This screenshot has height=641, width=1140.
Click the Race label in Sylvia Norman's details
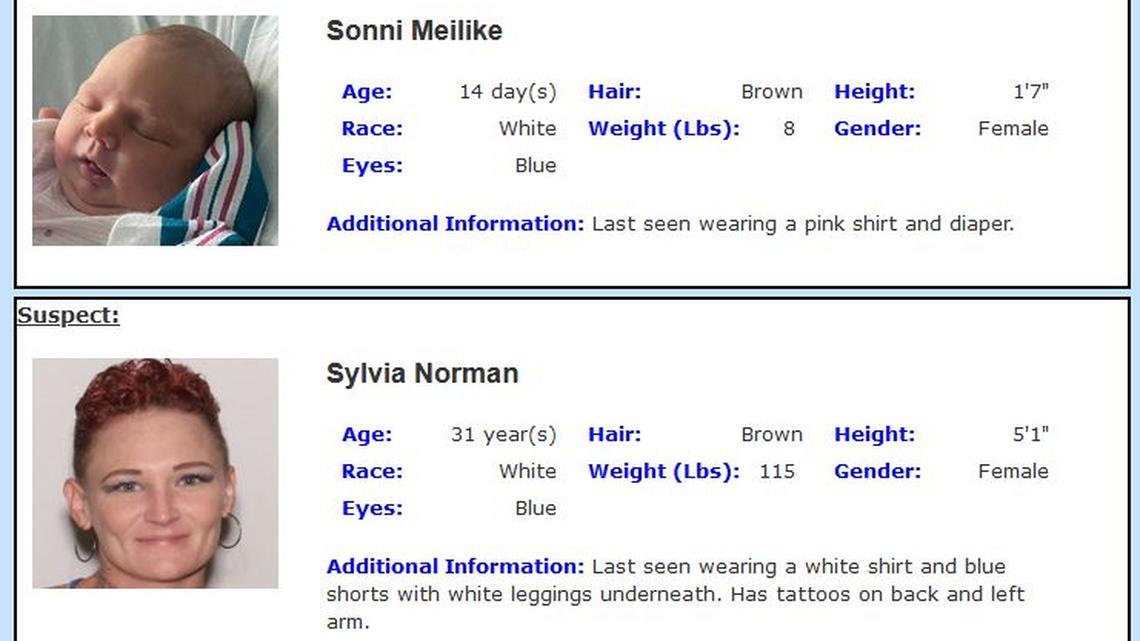coord(372,472)
